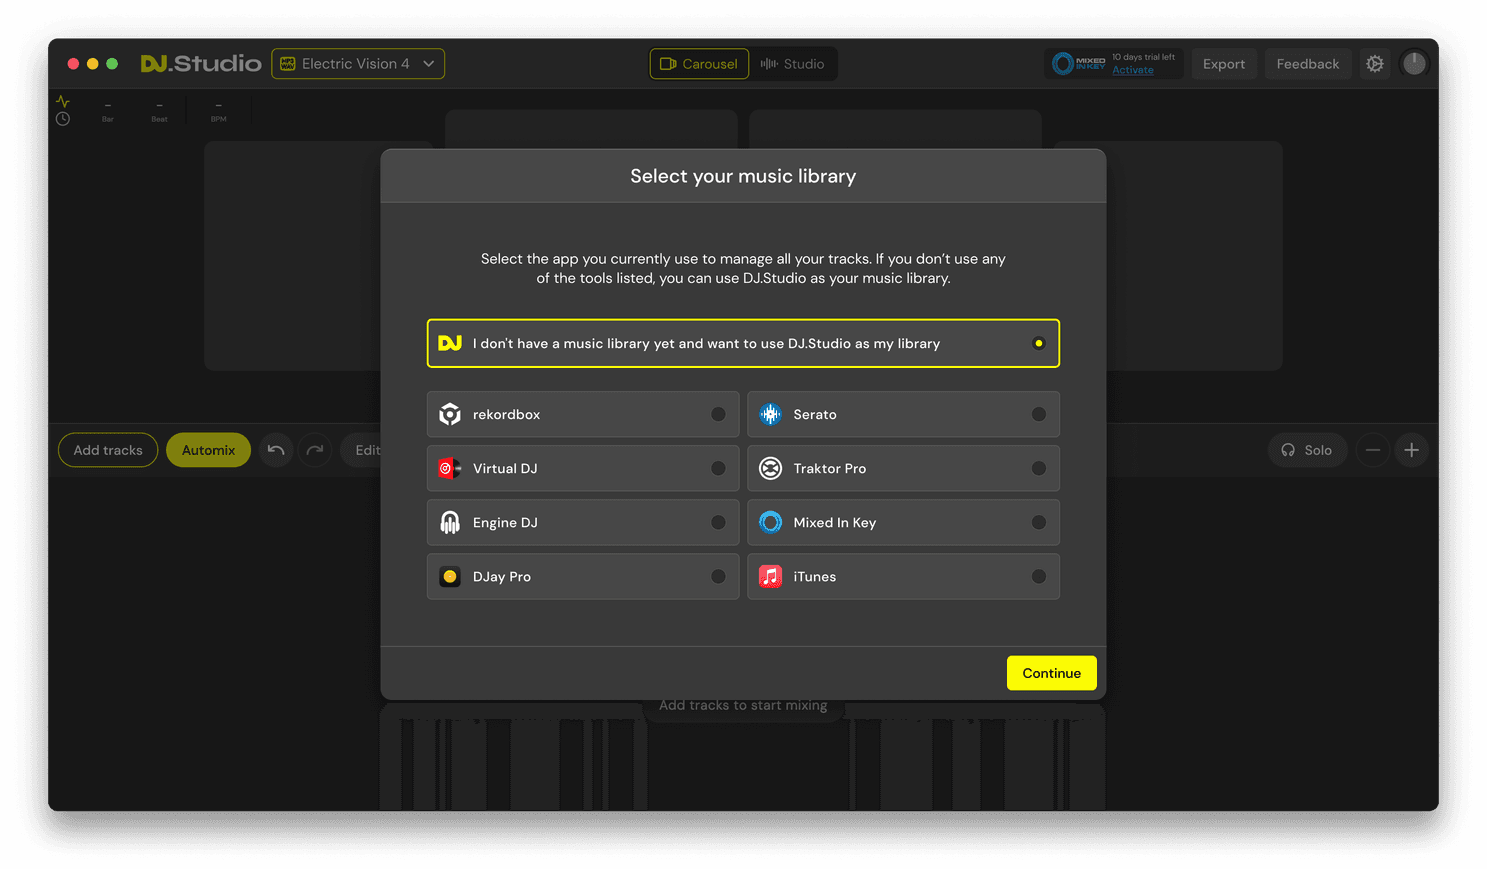Select the Traktor Pro radio button
Image resolution: width=1487 pixels, height=869 pixels.
(x=1038, y=468)
